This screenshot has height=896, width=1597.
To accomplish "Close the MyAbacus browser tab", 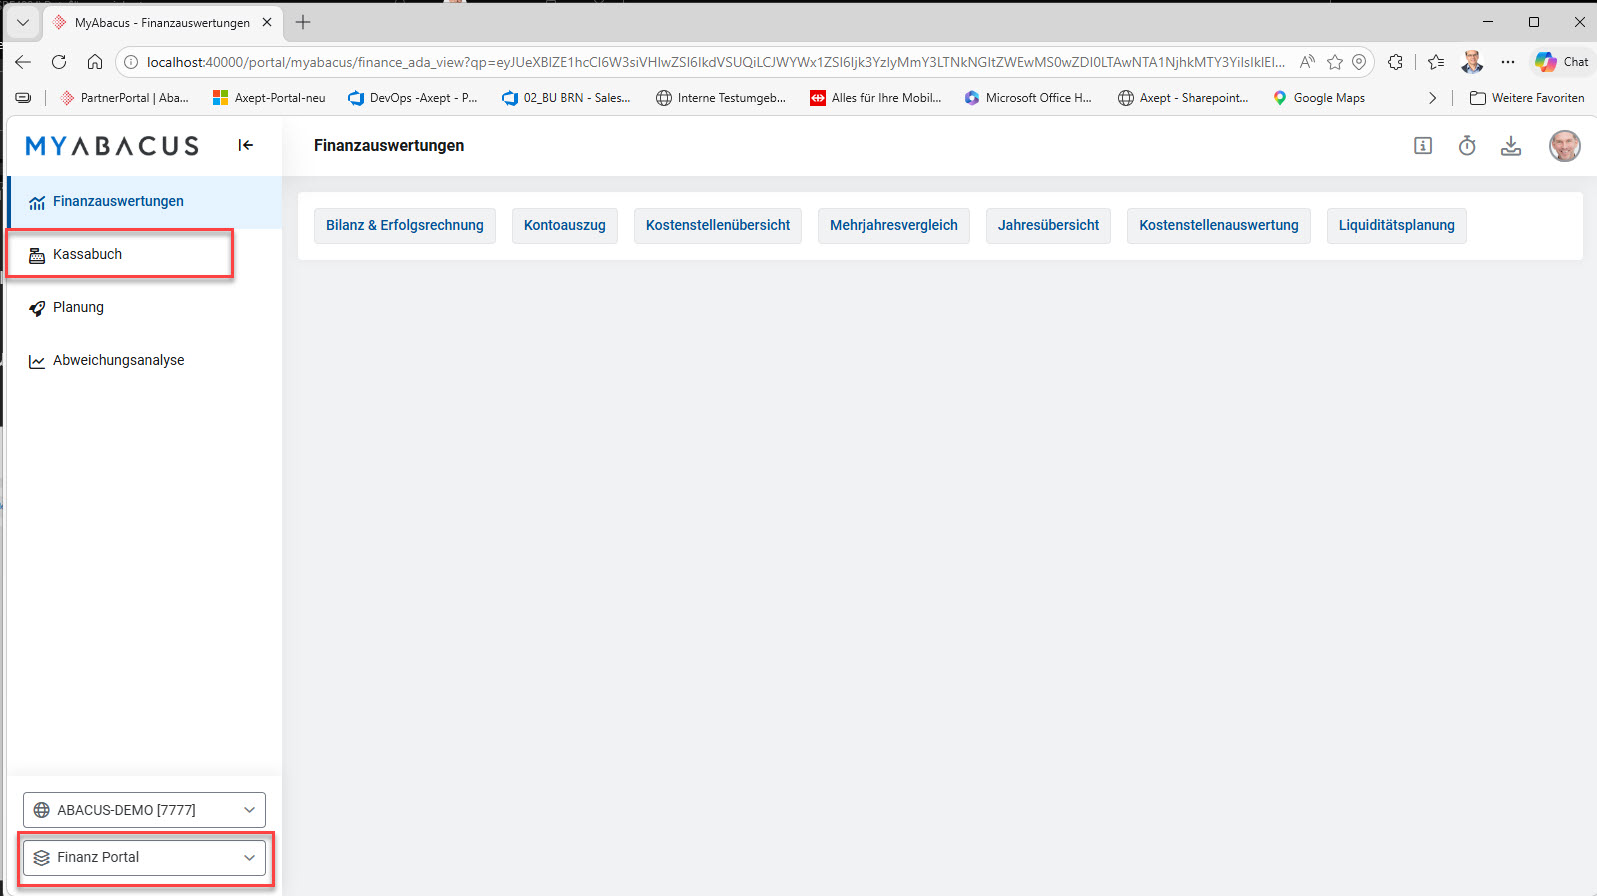I will tap(267, 22).
